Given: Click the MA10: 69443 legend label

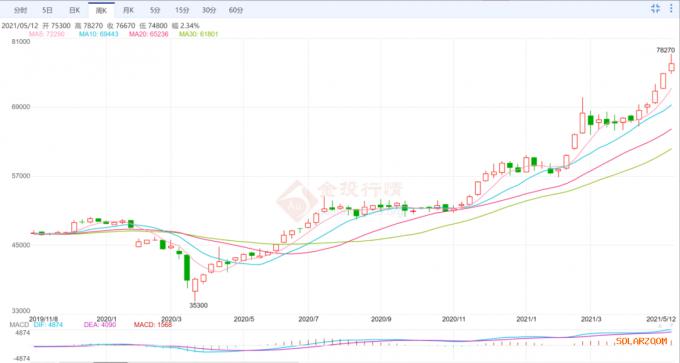Looking at the screenshot, I should click(x=98, y=34).
